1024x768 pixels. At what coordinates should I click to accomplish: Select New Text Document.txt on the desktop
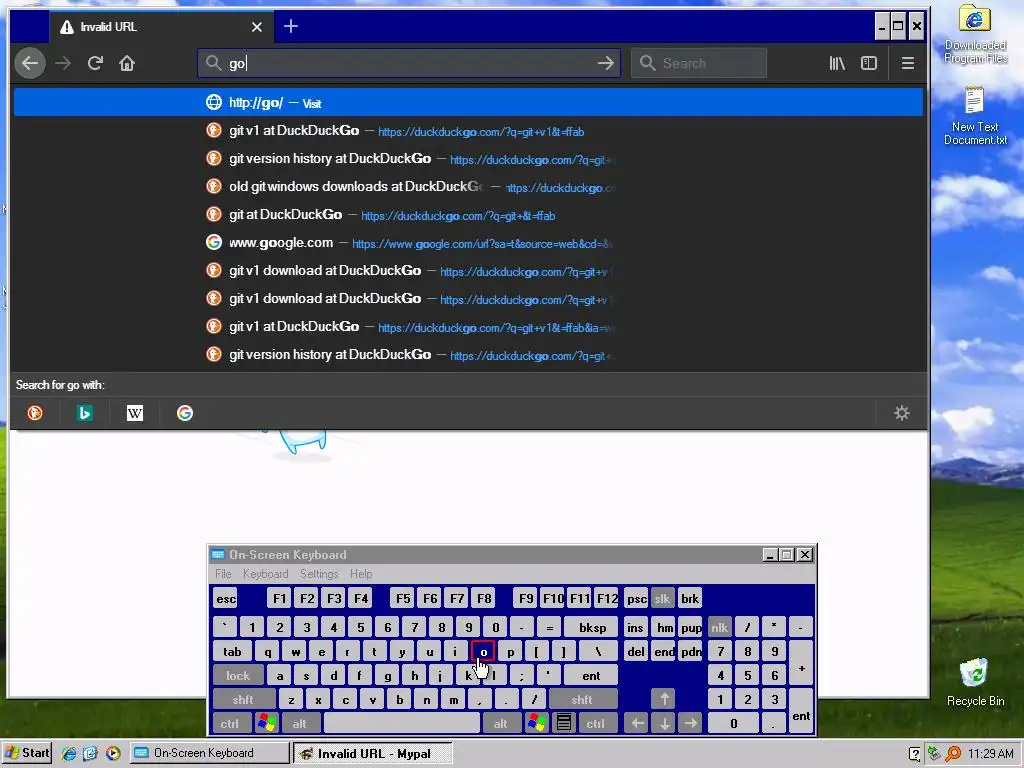(975, 116)
